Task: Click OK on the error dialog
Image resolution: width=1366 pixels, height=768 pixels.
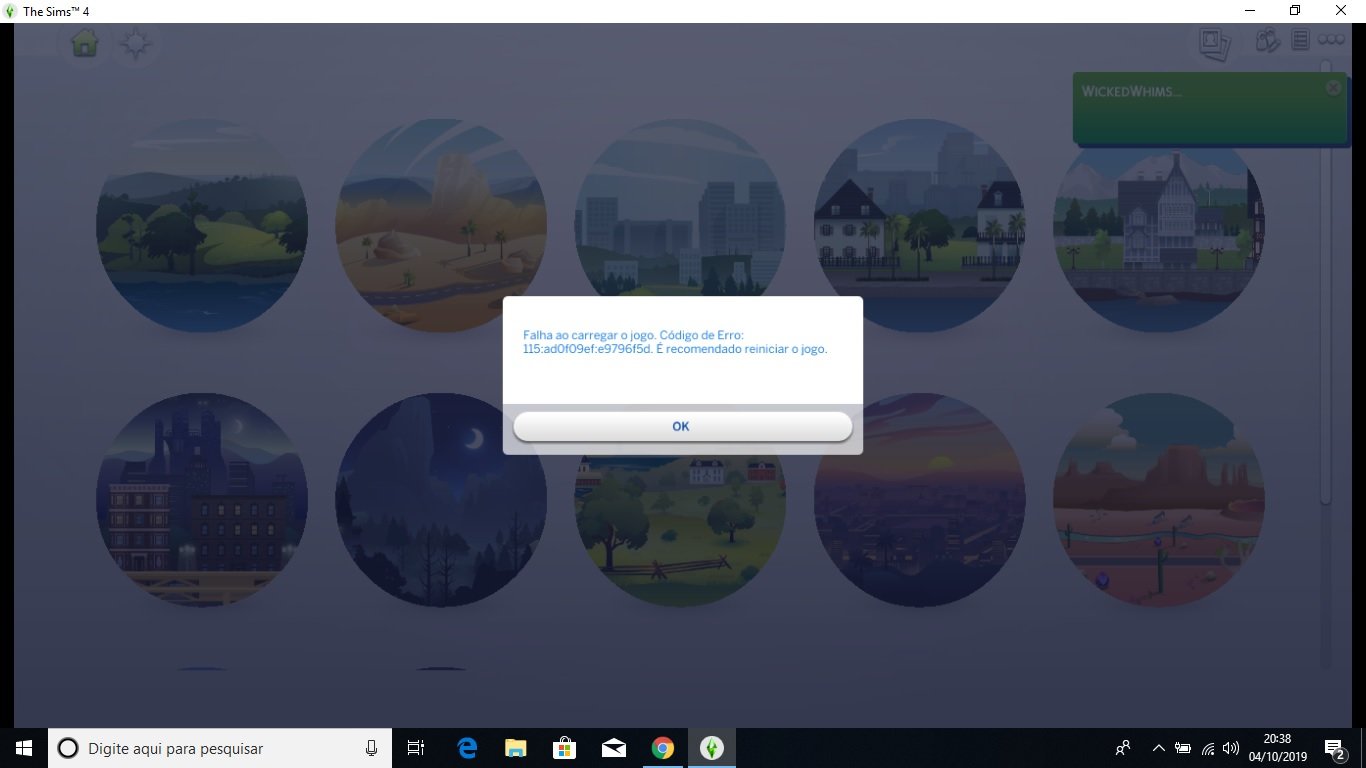Action: click(x=682, y=426)
